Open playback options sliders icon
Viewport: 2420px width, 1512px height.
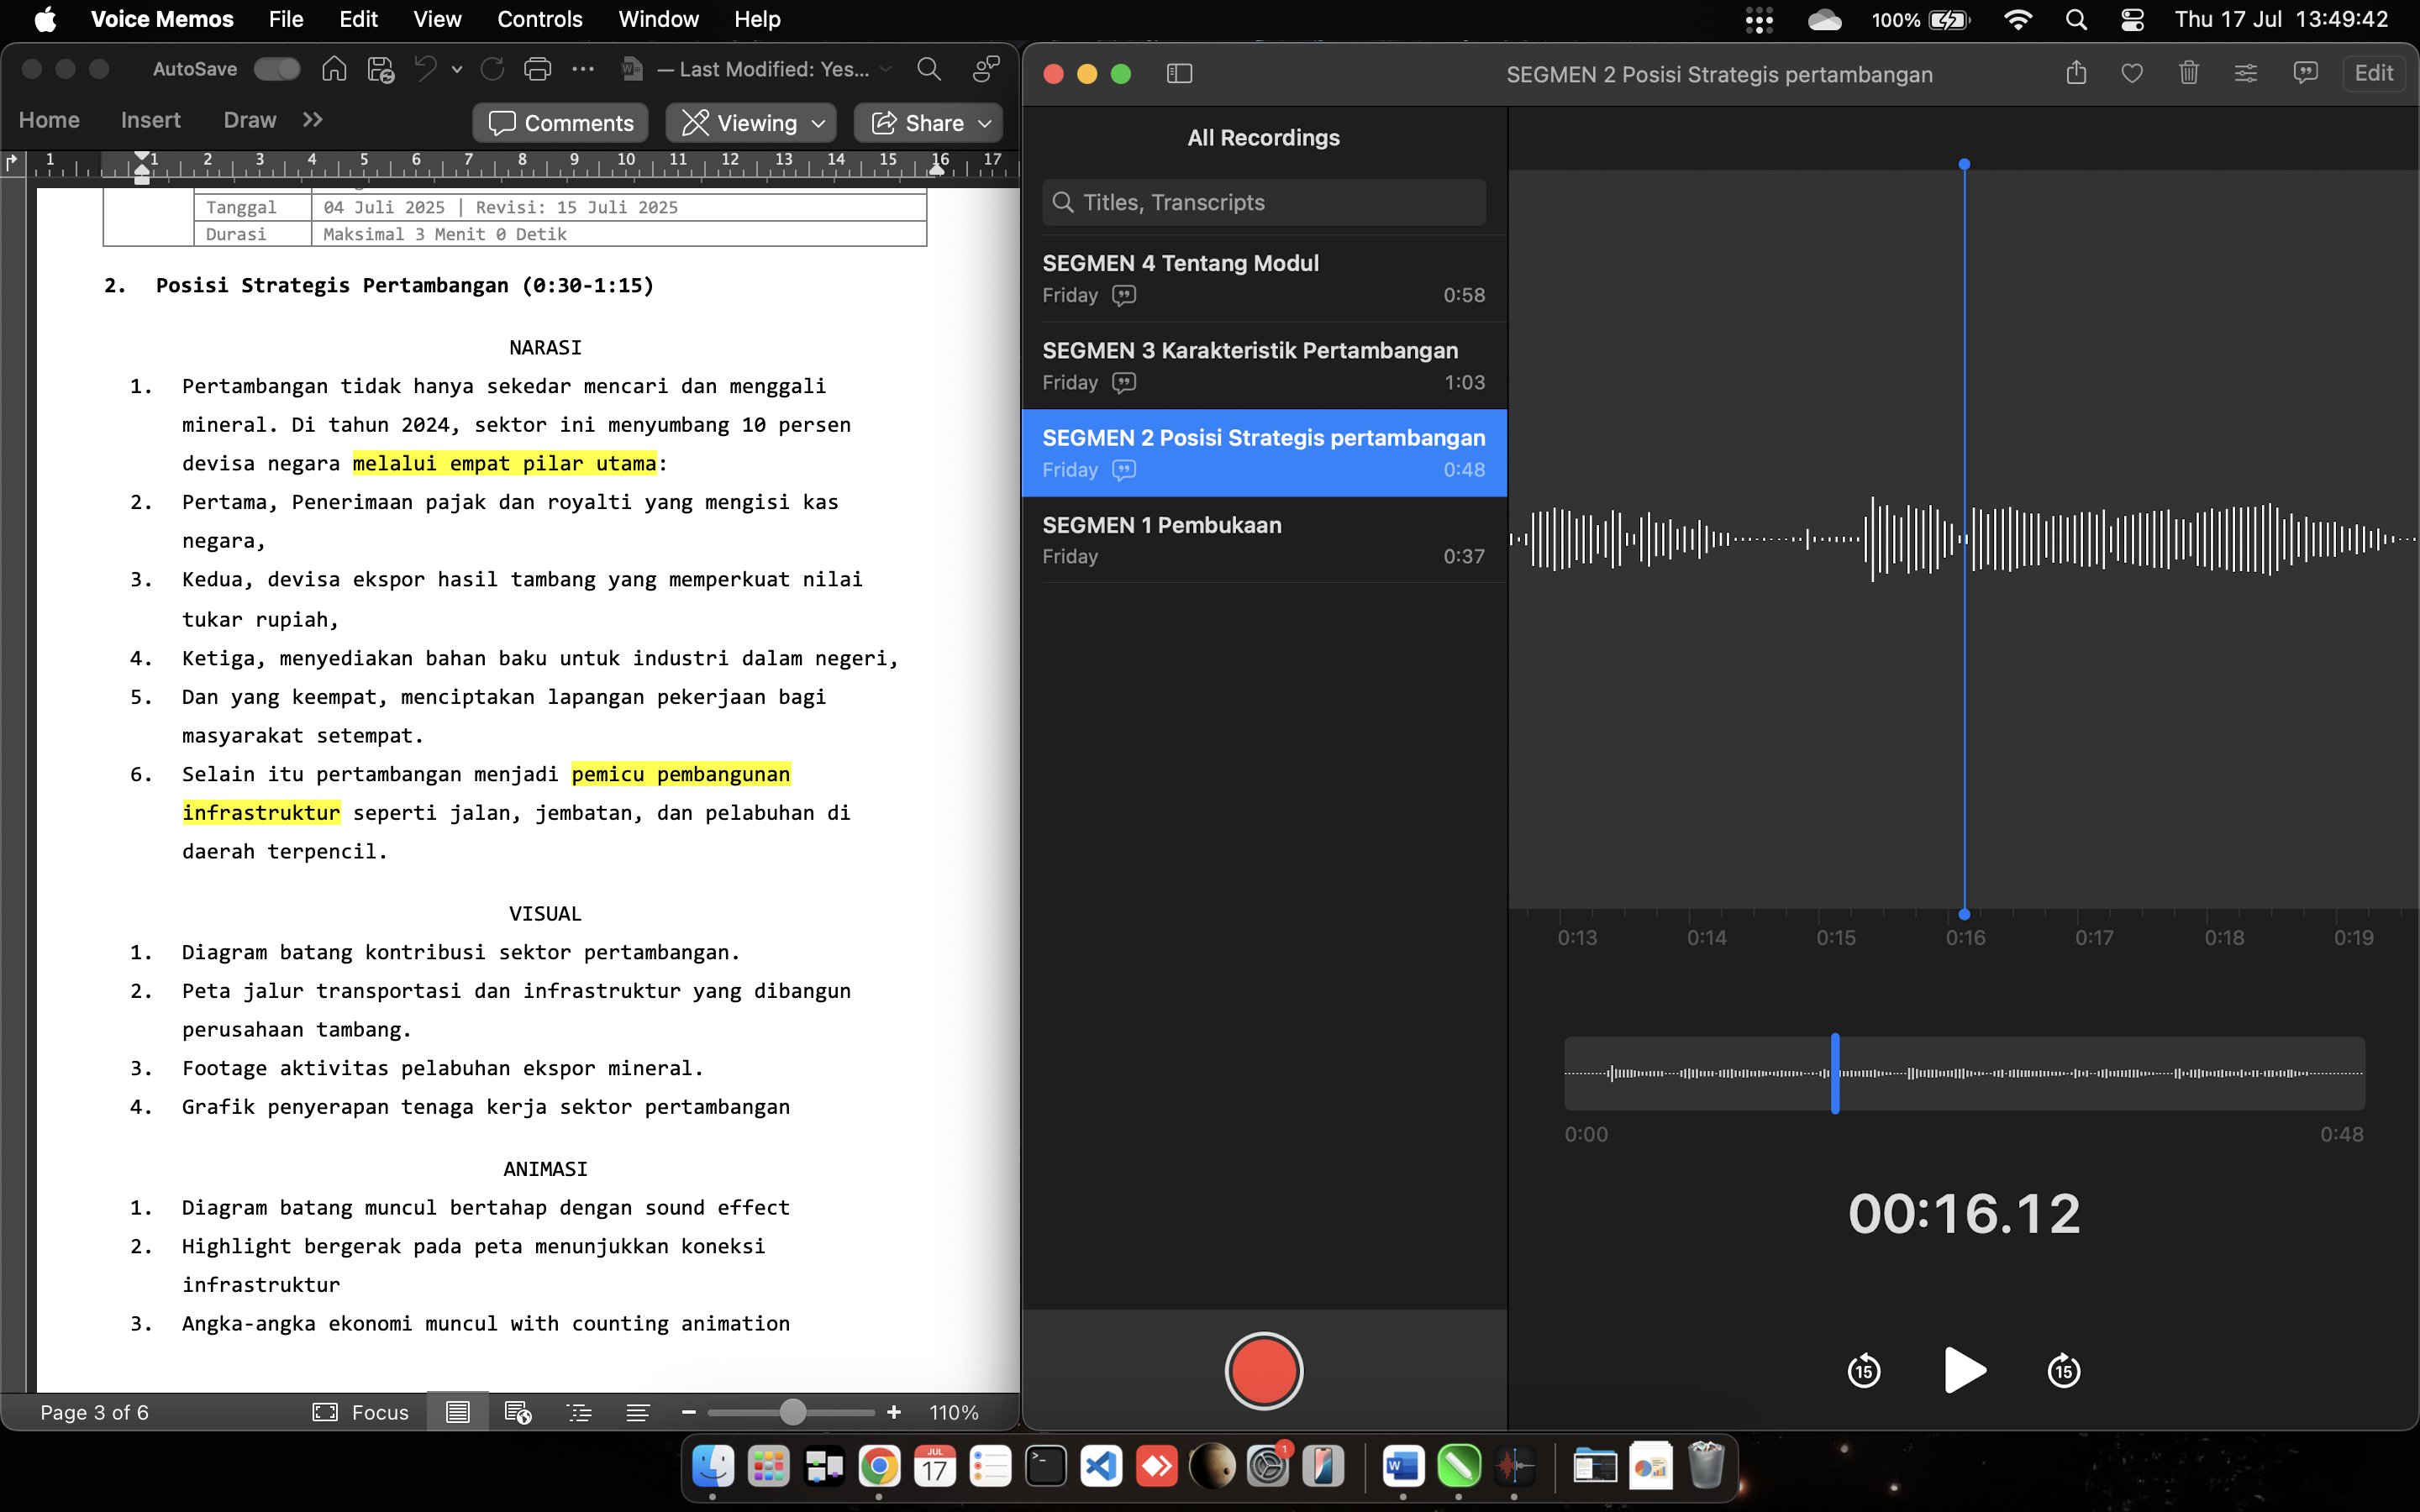pos(2245,73)
